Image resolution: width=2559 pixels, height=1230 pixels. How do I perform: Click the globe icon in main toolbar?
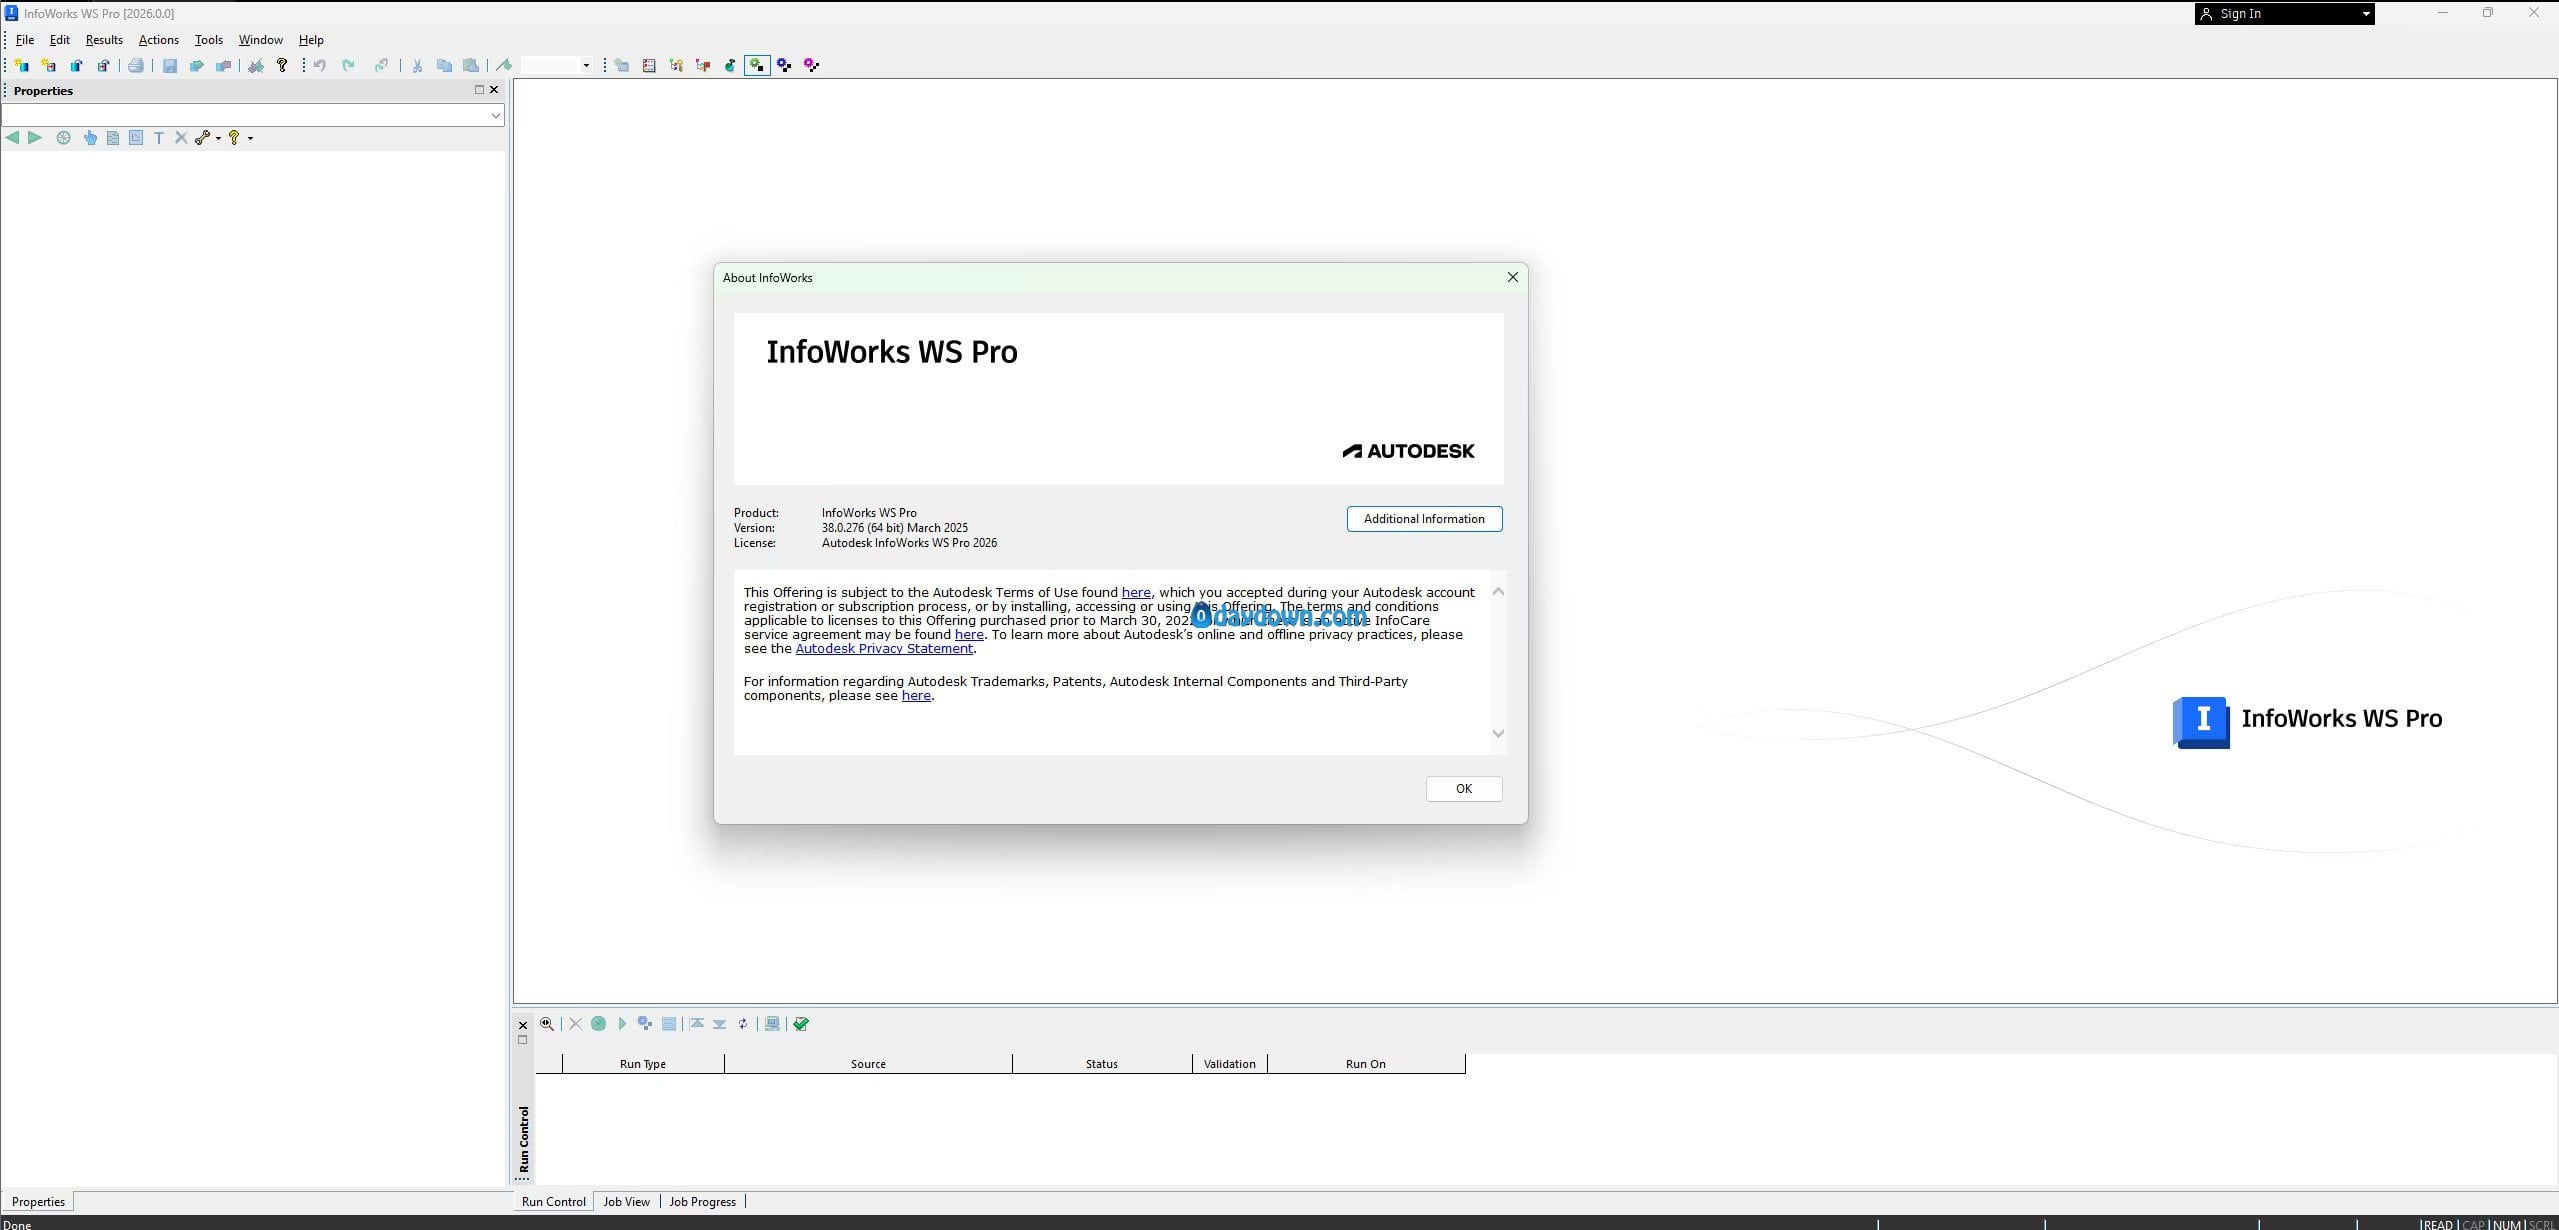pyautogui.click(x=730, y=66)
